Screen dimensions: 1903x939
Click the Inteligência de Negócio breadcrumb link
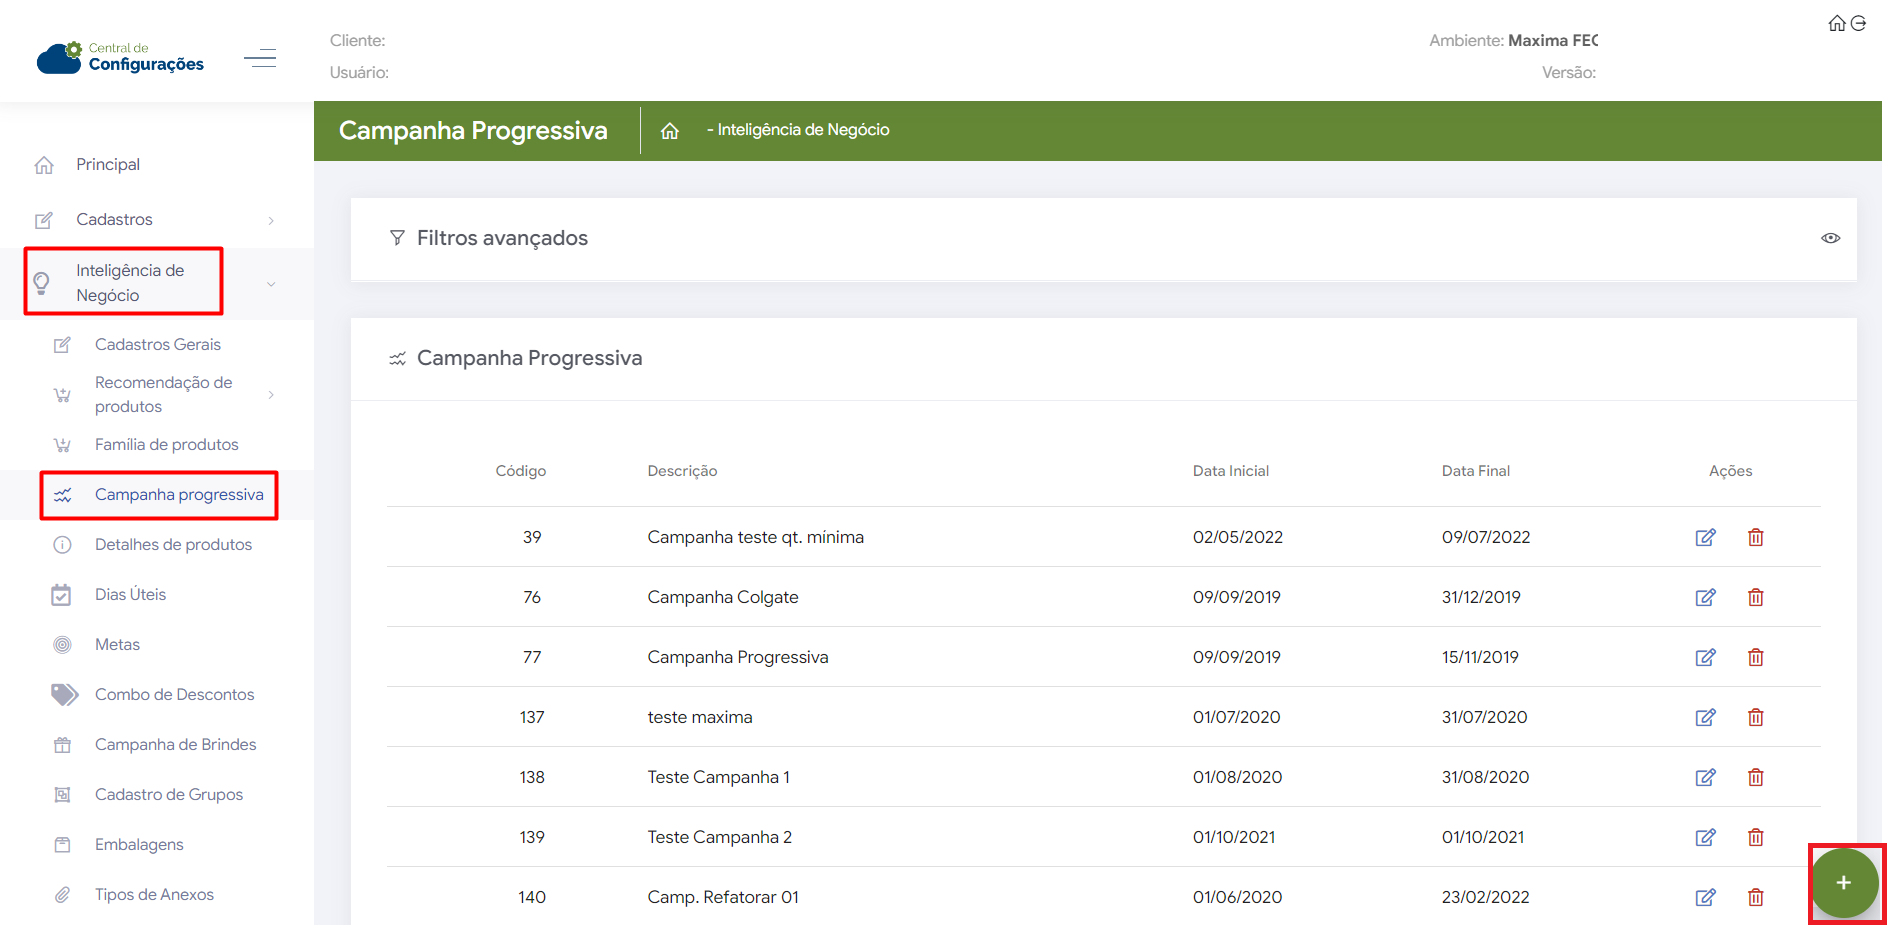click(x=802, y=130)
